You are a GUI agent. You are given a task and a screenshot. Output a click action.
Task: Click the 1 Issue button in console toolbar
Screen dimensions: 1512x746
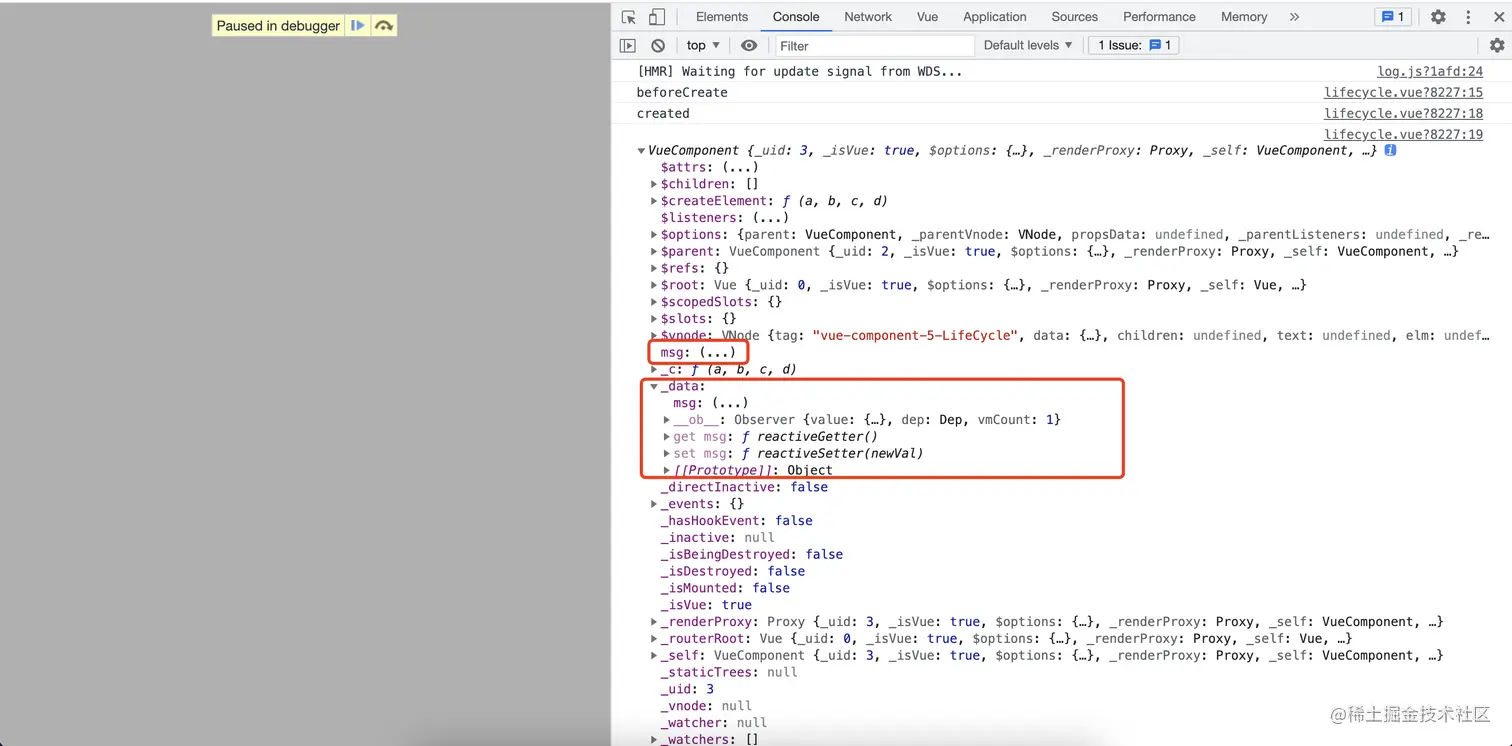(x=1134, y=45)
